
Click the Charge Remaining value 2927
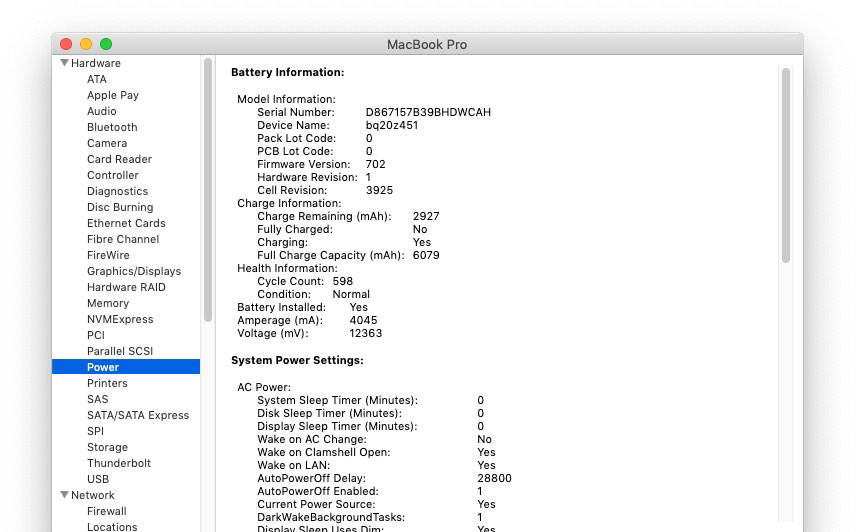tap(426, 216)
